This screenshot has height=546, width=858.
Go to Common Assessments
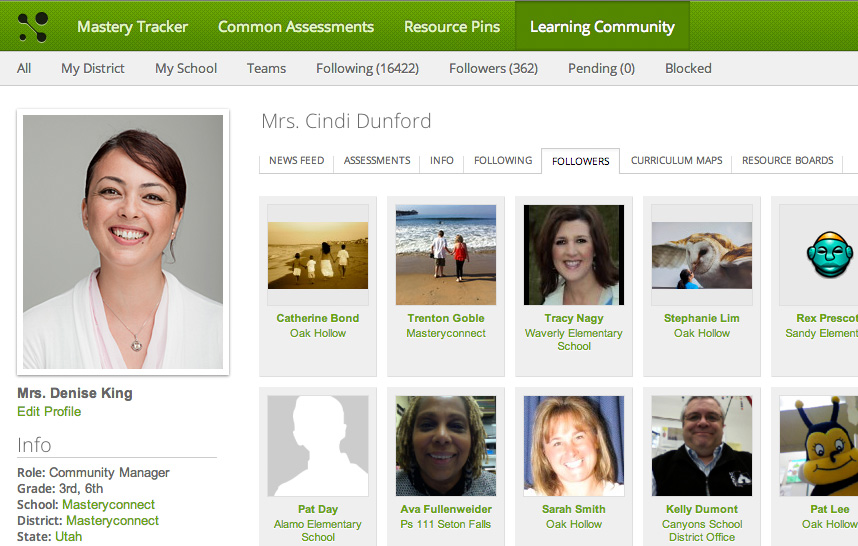pos(295,27)
